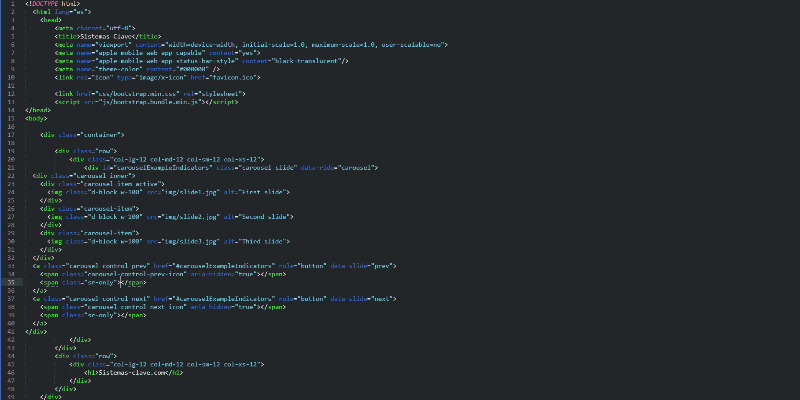Viewport: 800px width, 400px height.
Task: Click line number 33 in the gutter
Action: pyautogui.click(x=11, y=266)
